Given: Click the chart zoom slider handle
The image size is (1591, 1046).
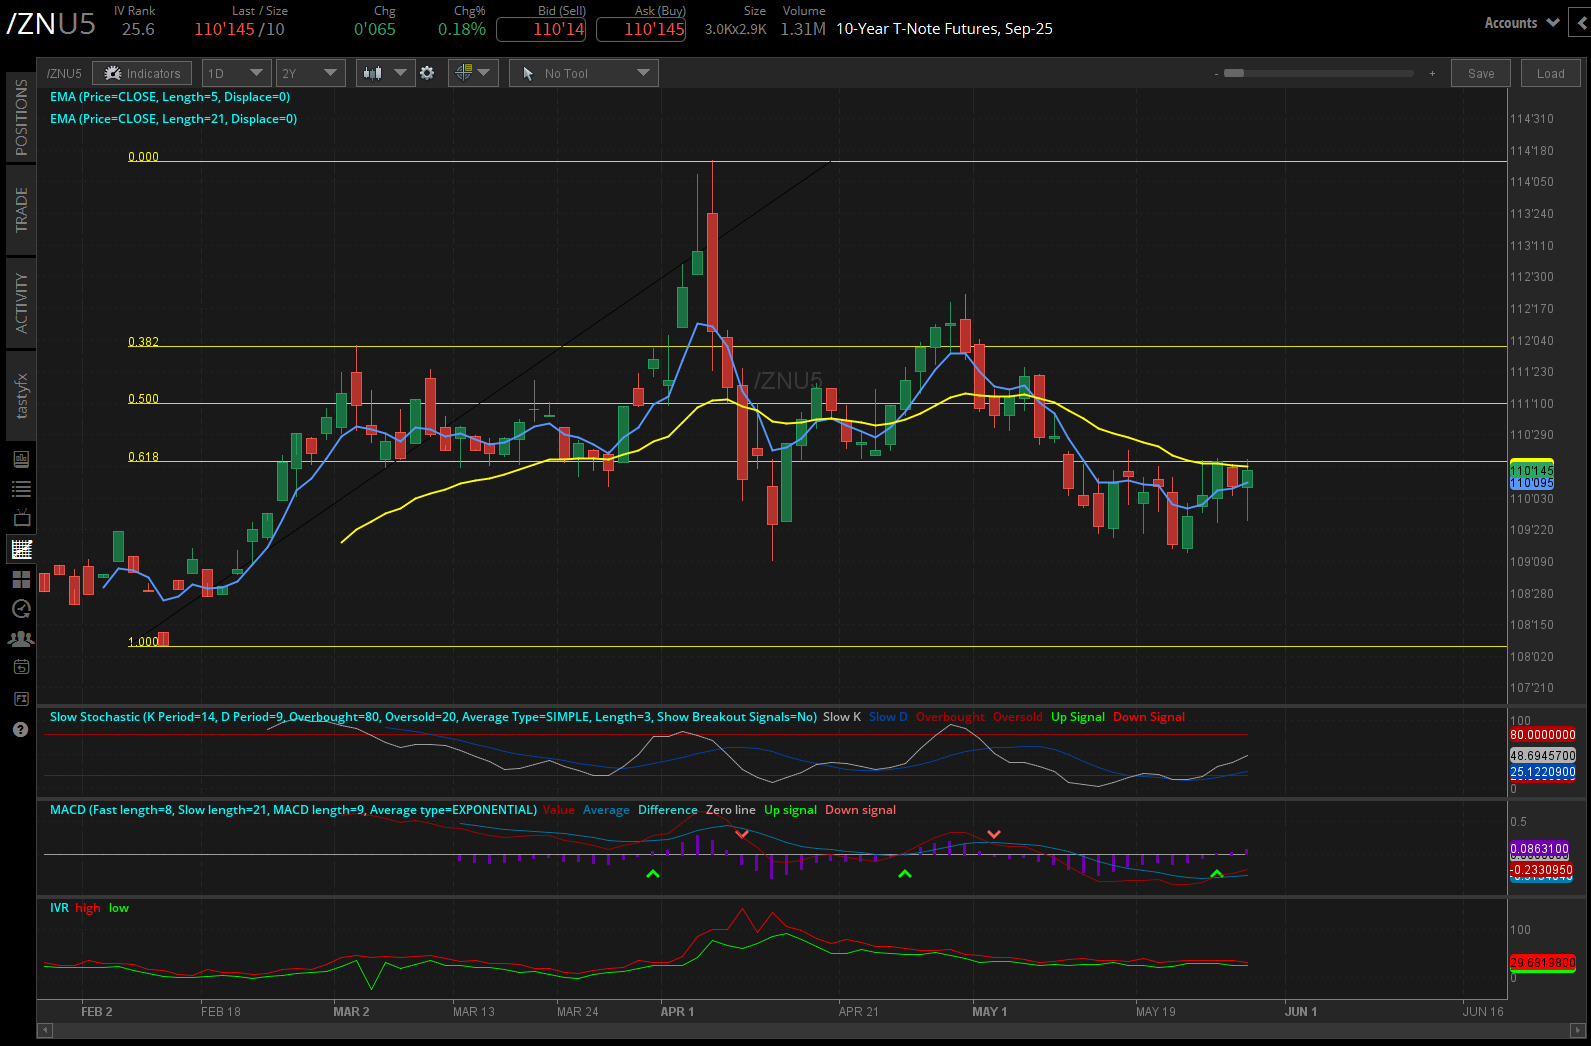Looking at the screenshot, I should click(x=1234, y=73).
